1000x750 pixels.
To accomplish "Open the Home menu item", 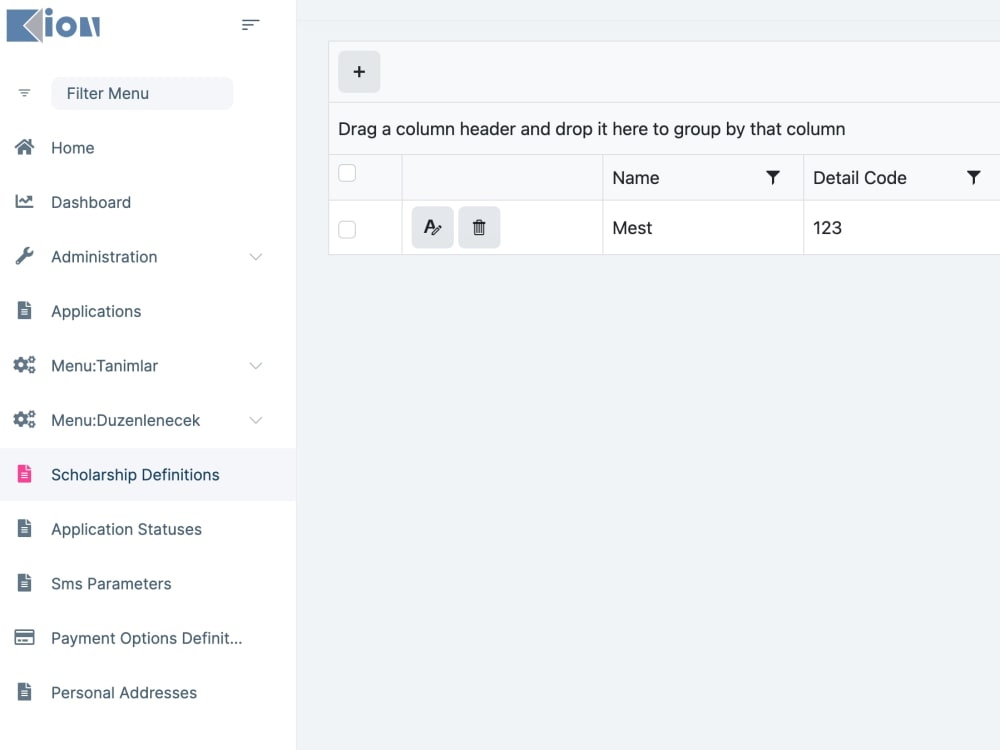I will [73, 148].
